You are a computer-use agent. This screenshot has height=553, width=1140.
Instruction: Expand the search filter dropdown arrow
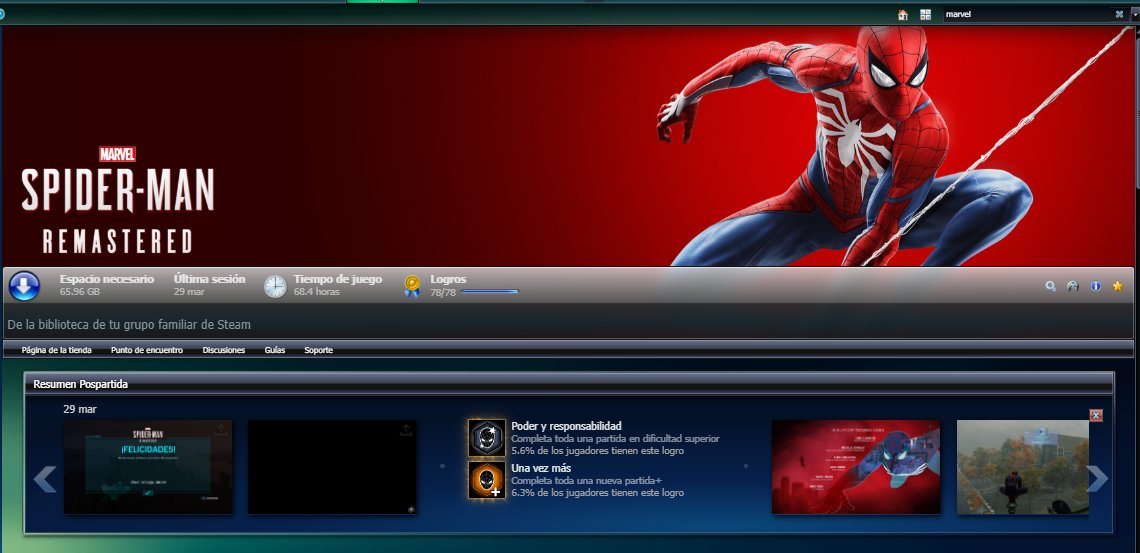coord(1135,15)
